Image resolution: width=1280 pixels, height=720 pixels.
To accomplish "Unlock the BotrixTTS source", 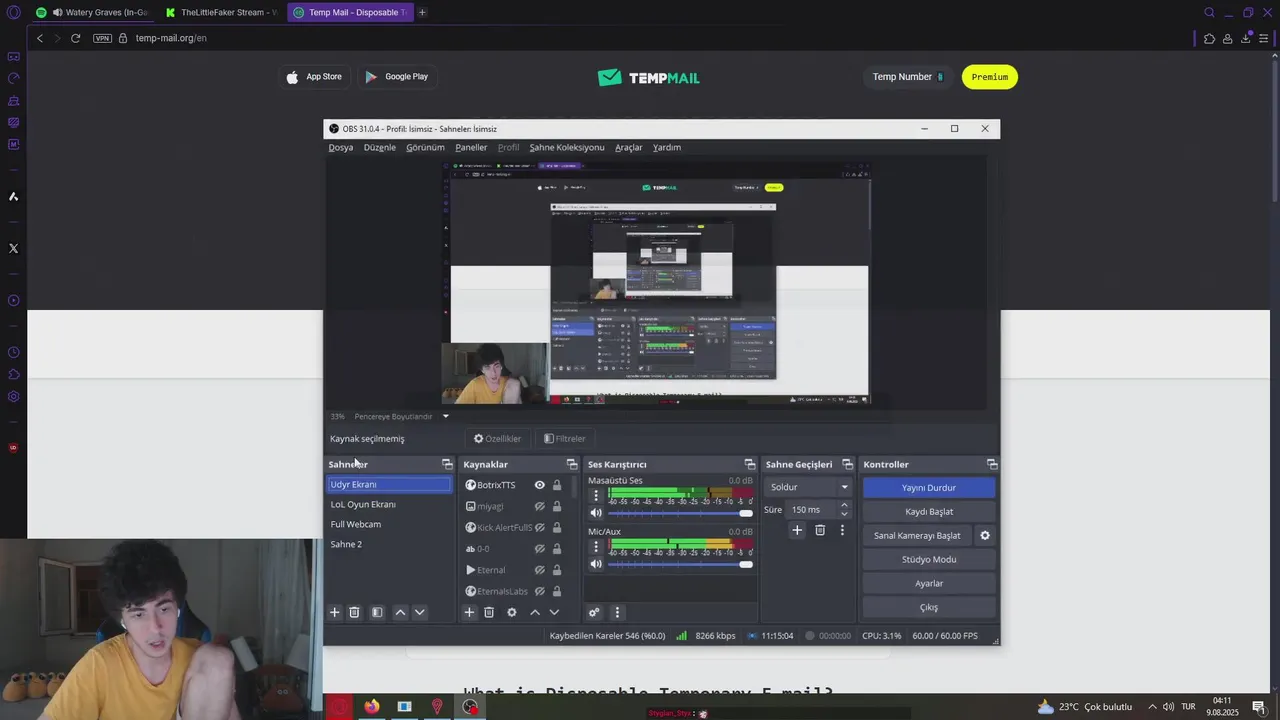I will (557, 485).
